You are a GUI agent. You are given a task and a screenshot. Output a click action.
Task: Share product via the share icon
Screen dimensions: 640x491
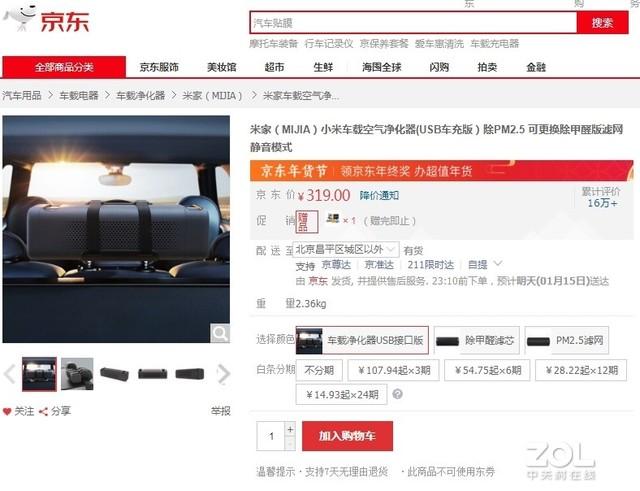(x=43, y=411)
